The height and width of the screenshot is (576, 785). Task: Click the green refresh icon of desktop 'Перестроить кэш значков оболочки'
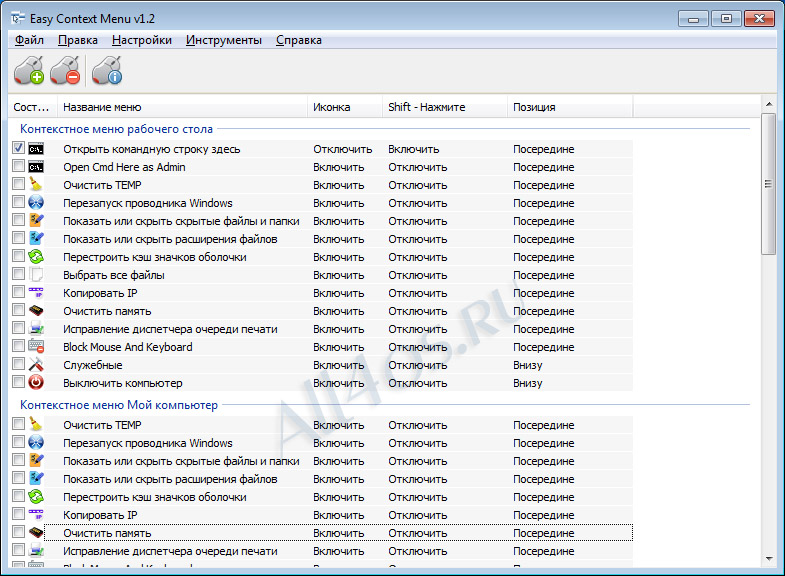36,257
